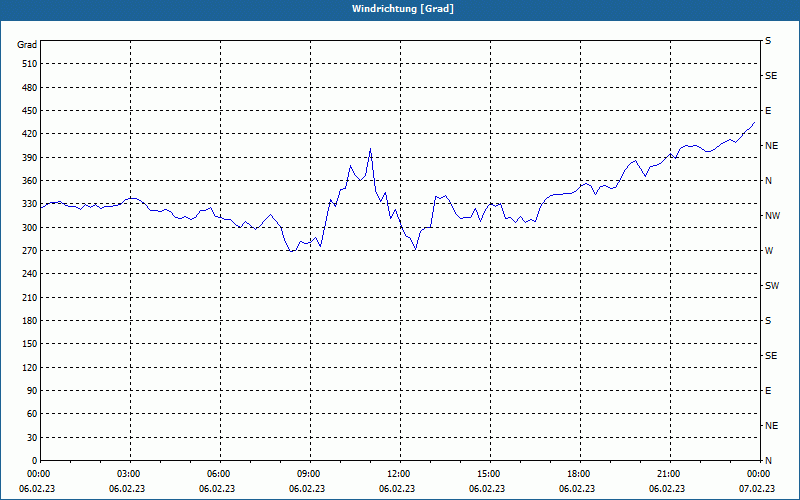Select the 150 y-axis tick label
This screenshot has height=500, width=800.
pos(30,344)
